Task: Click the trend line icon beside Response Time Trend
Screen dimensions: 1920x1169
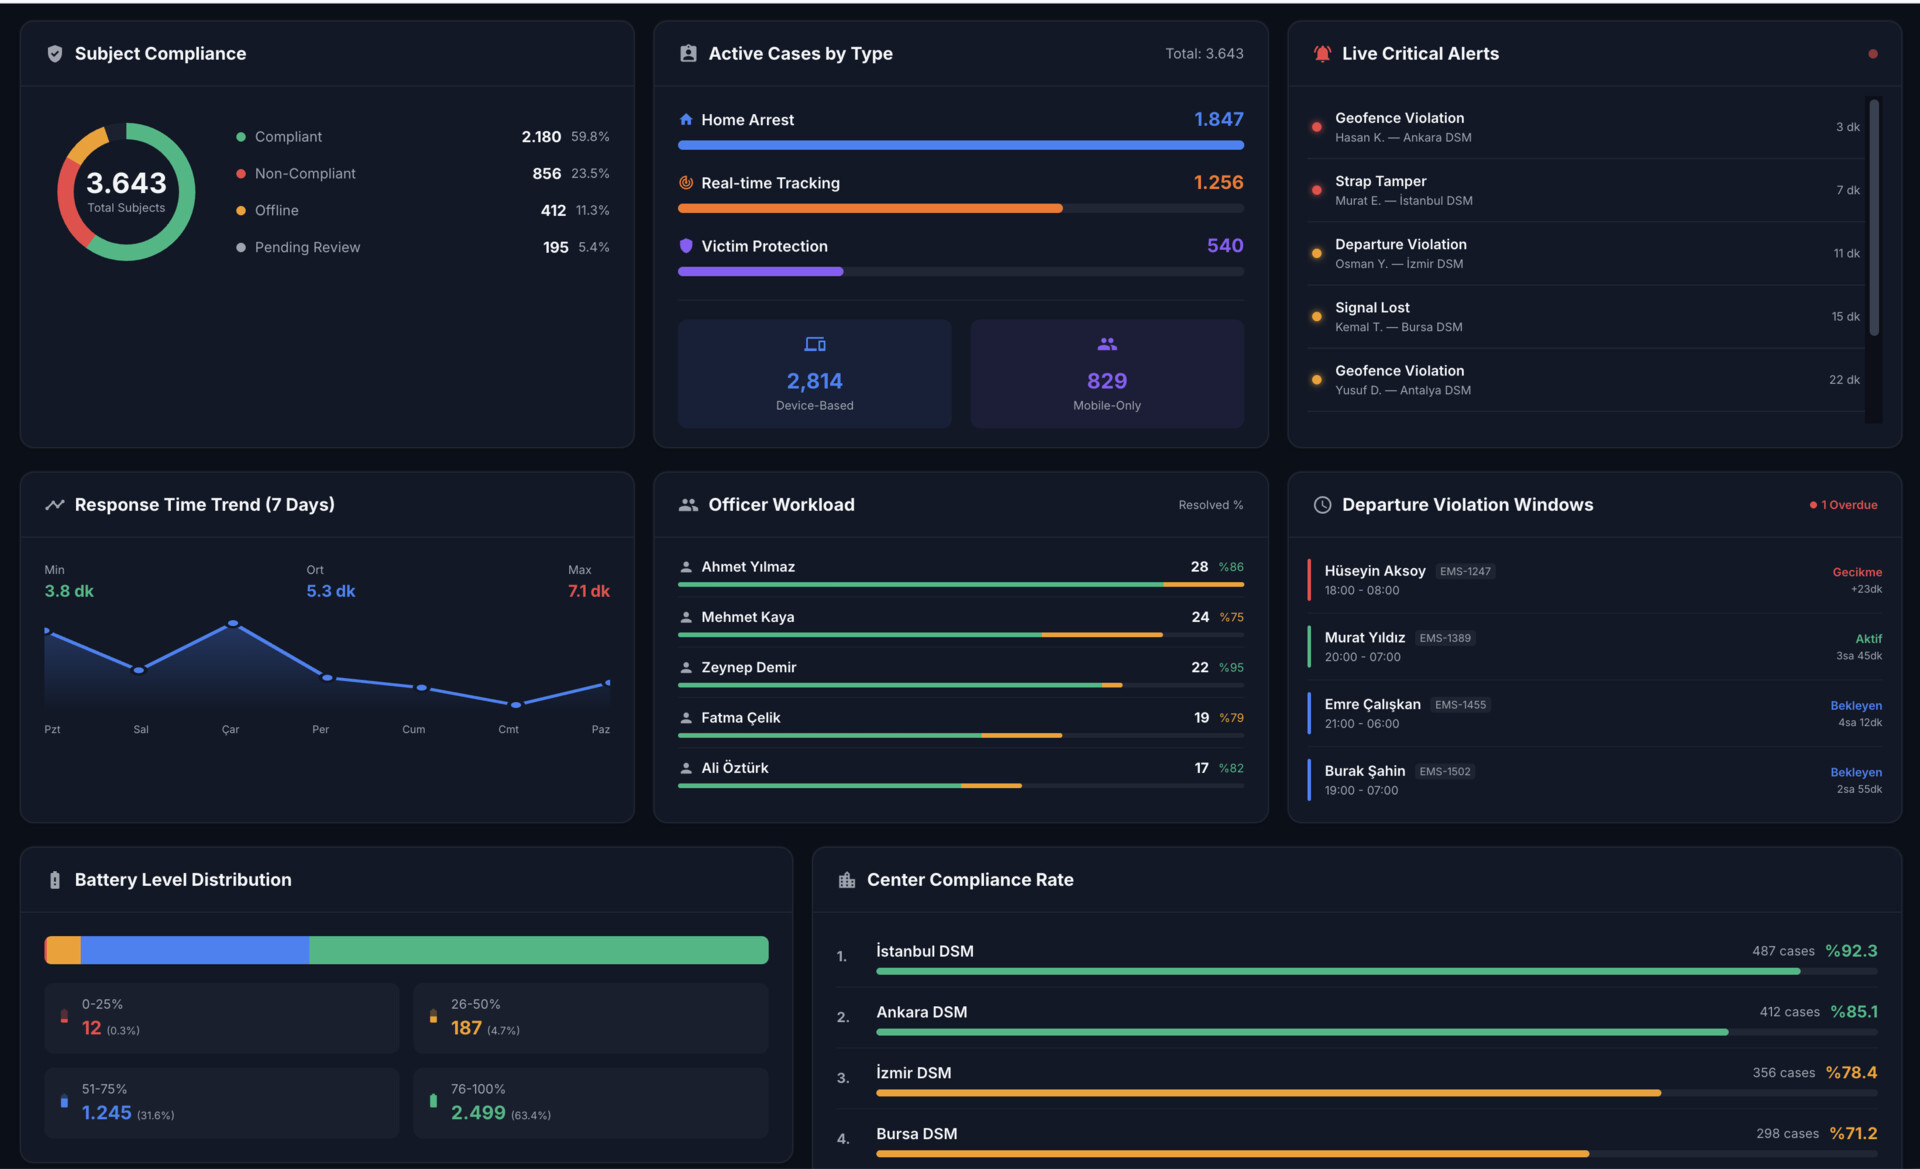Action: [x=55, y=505]
